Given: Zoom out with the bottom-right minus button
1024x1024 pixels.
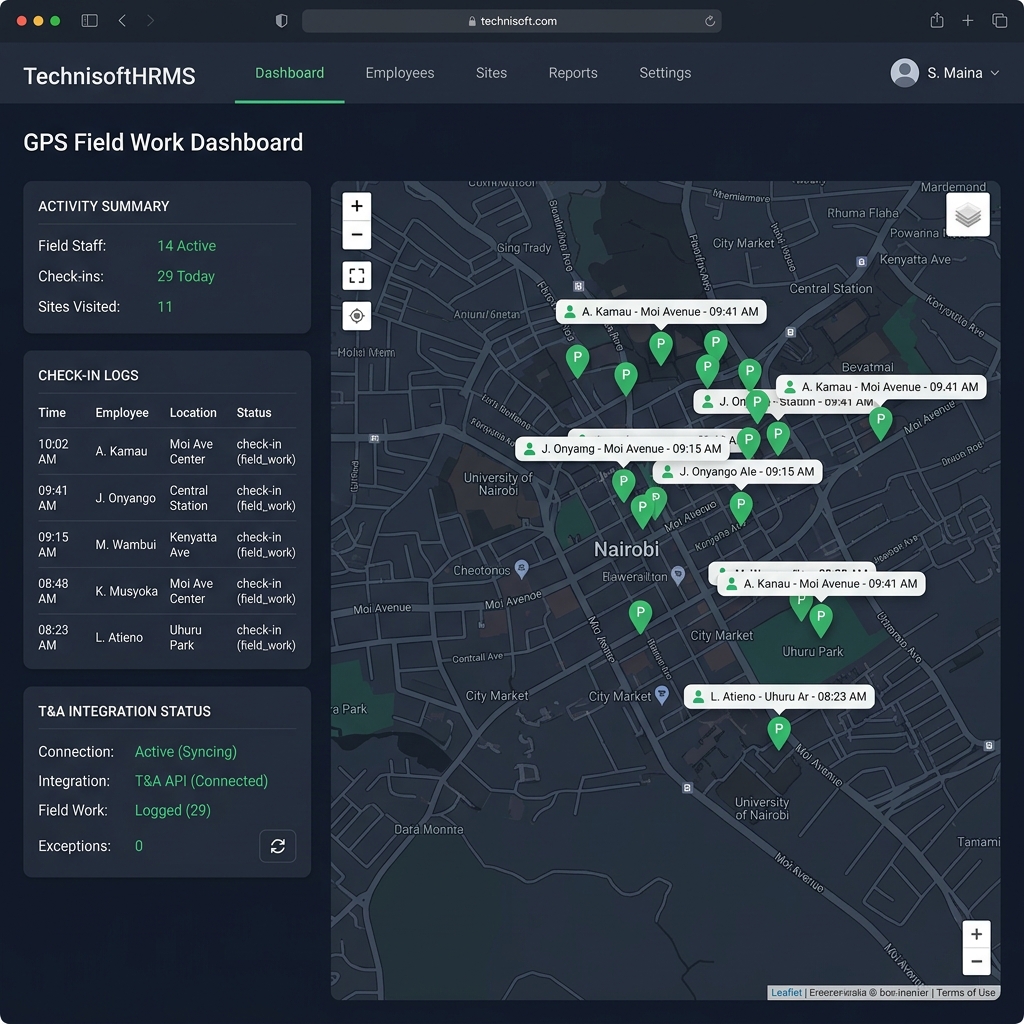Looking at the screenshot, I should (x=976, y=961).
